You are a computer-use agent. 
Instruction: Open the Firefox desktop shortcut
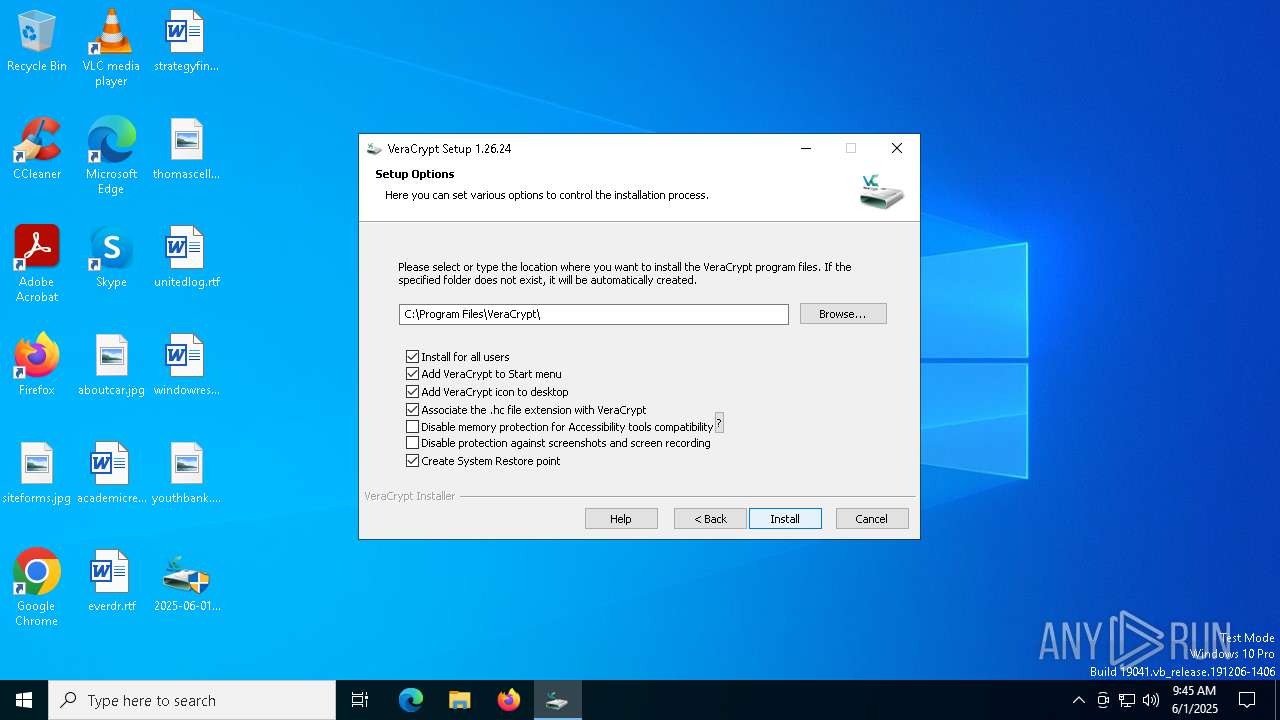tap(37, 365)
